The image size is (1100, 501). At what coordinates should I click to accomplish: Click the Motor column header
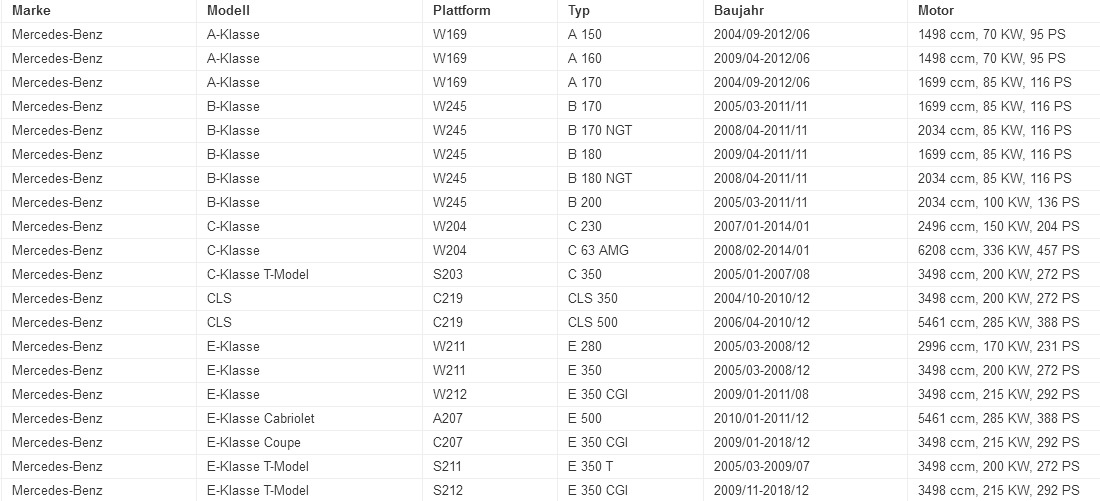936,10
